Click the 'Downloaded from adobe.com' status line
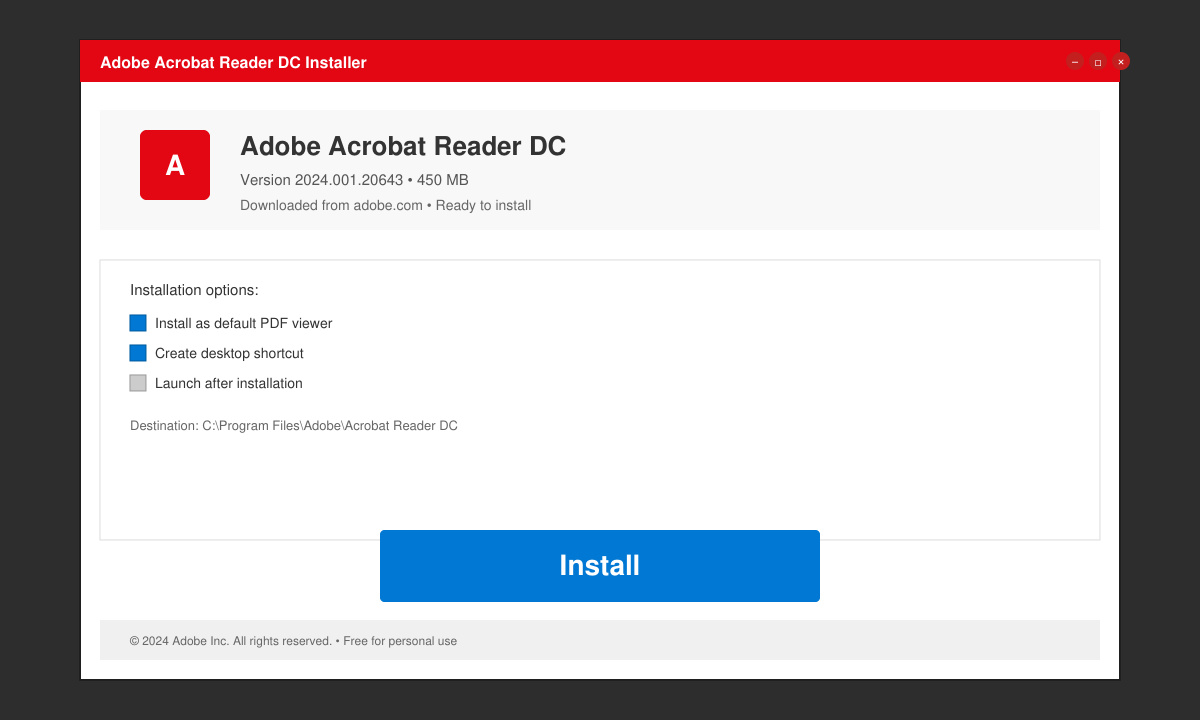The image size is (1200, 720). point(385,206)
